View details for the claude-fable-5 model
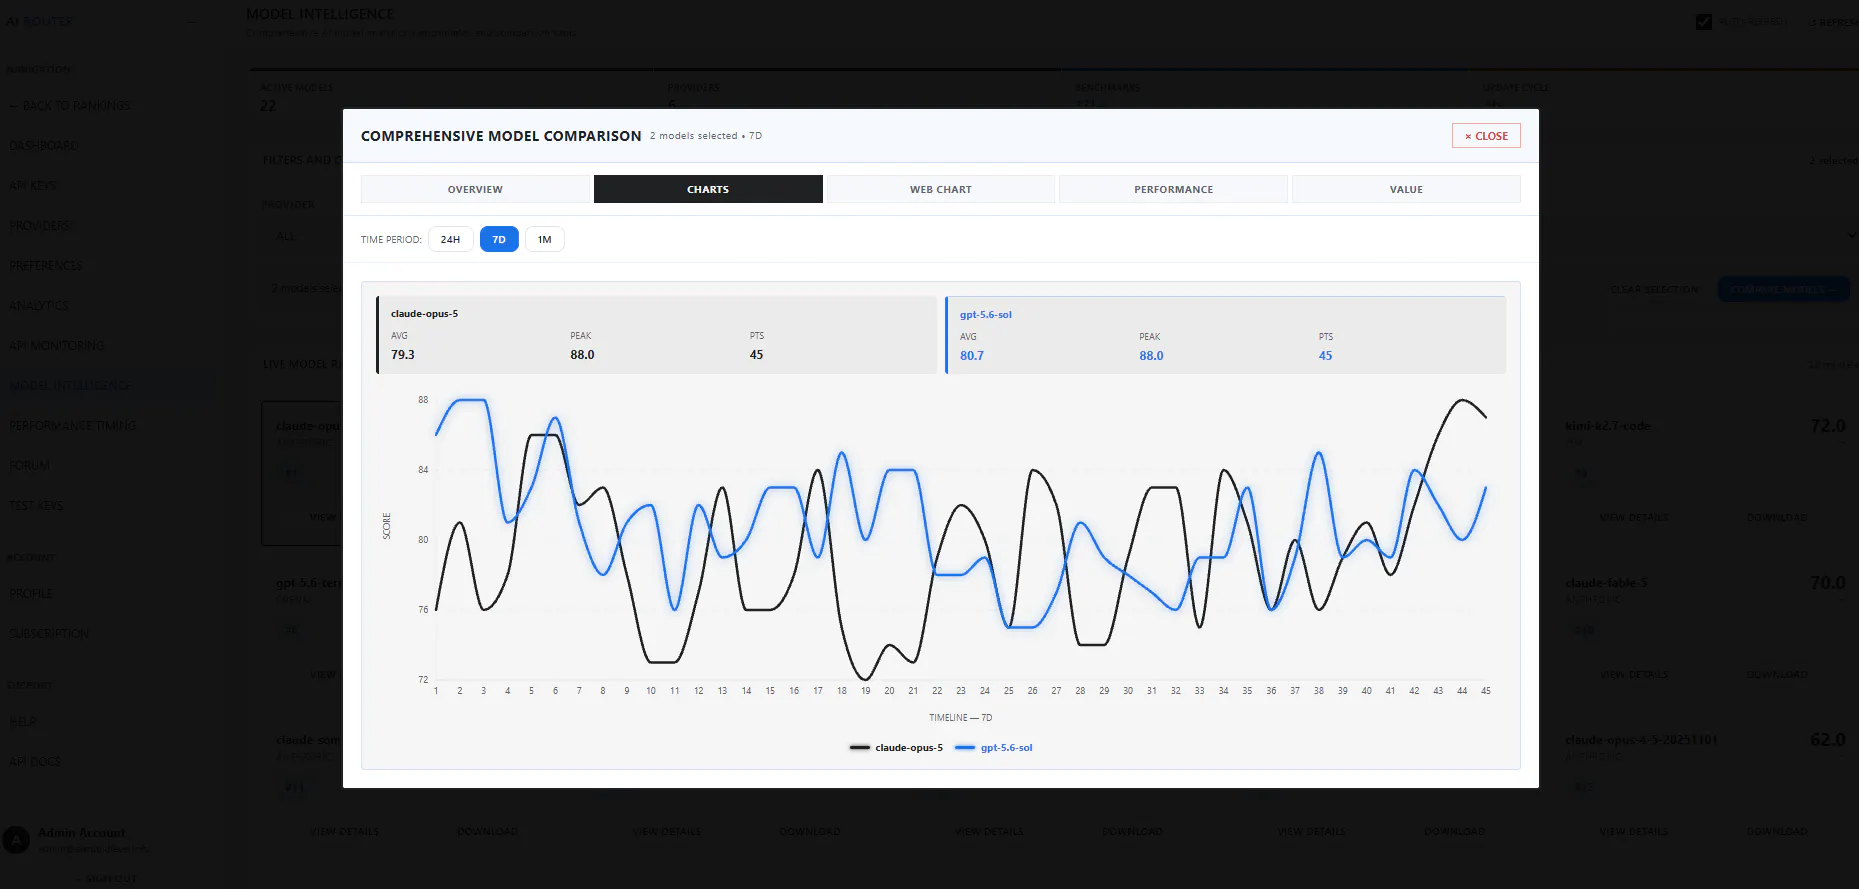The width and height of the screenshot is (1859, 889). 1634,675
